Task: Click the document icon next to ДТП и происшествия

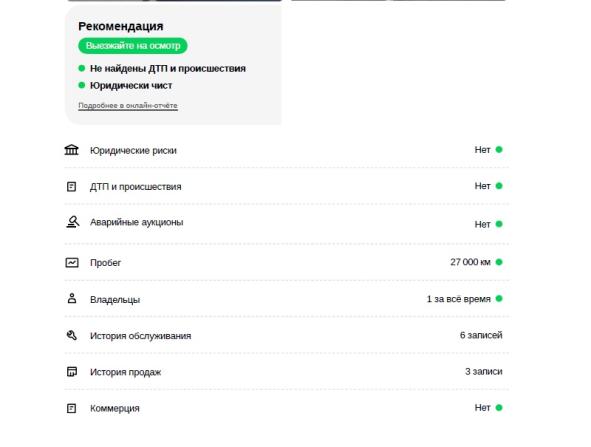Action: 71,186
